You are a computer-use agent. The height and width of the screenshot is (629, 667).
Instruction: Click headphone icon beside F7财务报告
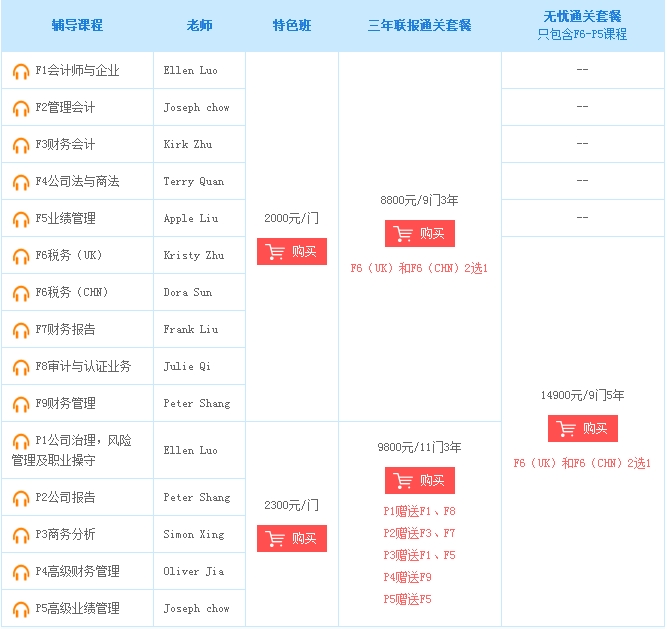pos(21,331)
